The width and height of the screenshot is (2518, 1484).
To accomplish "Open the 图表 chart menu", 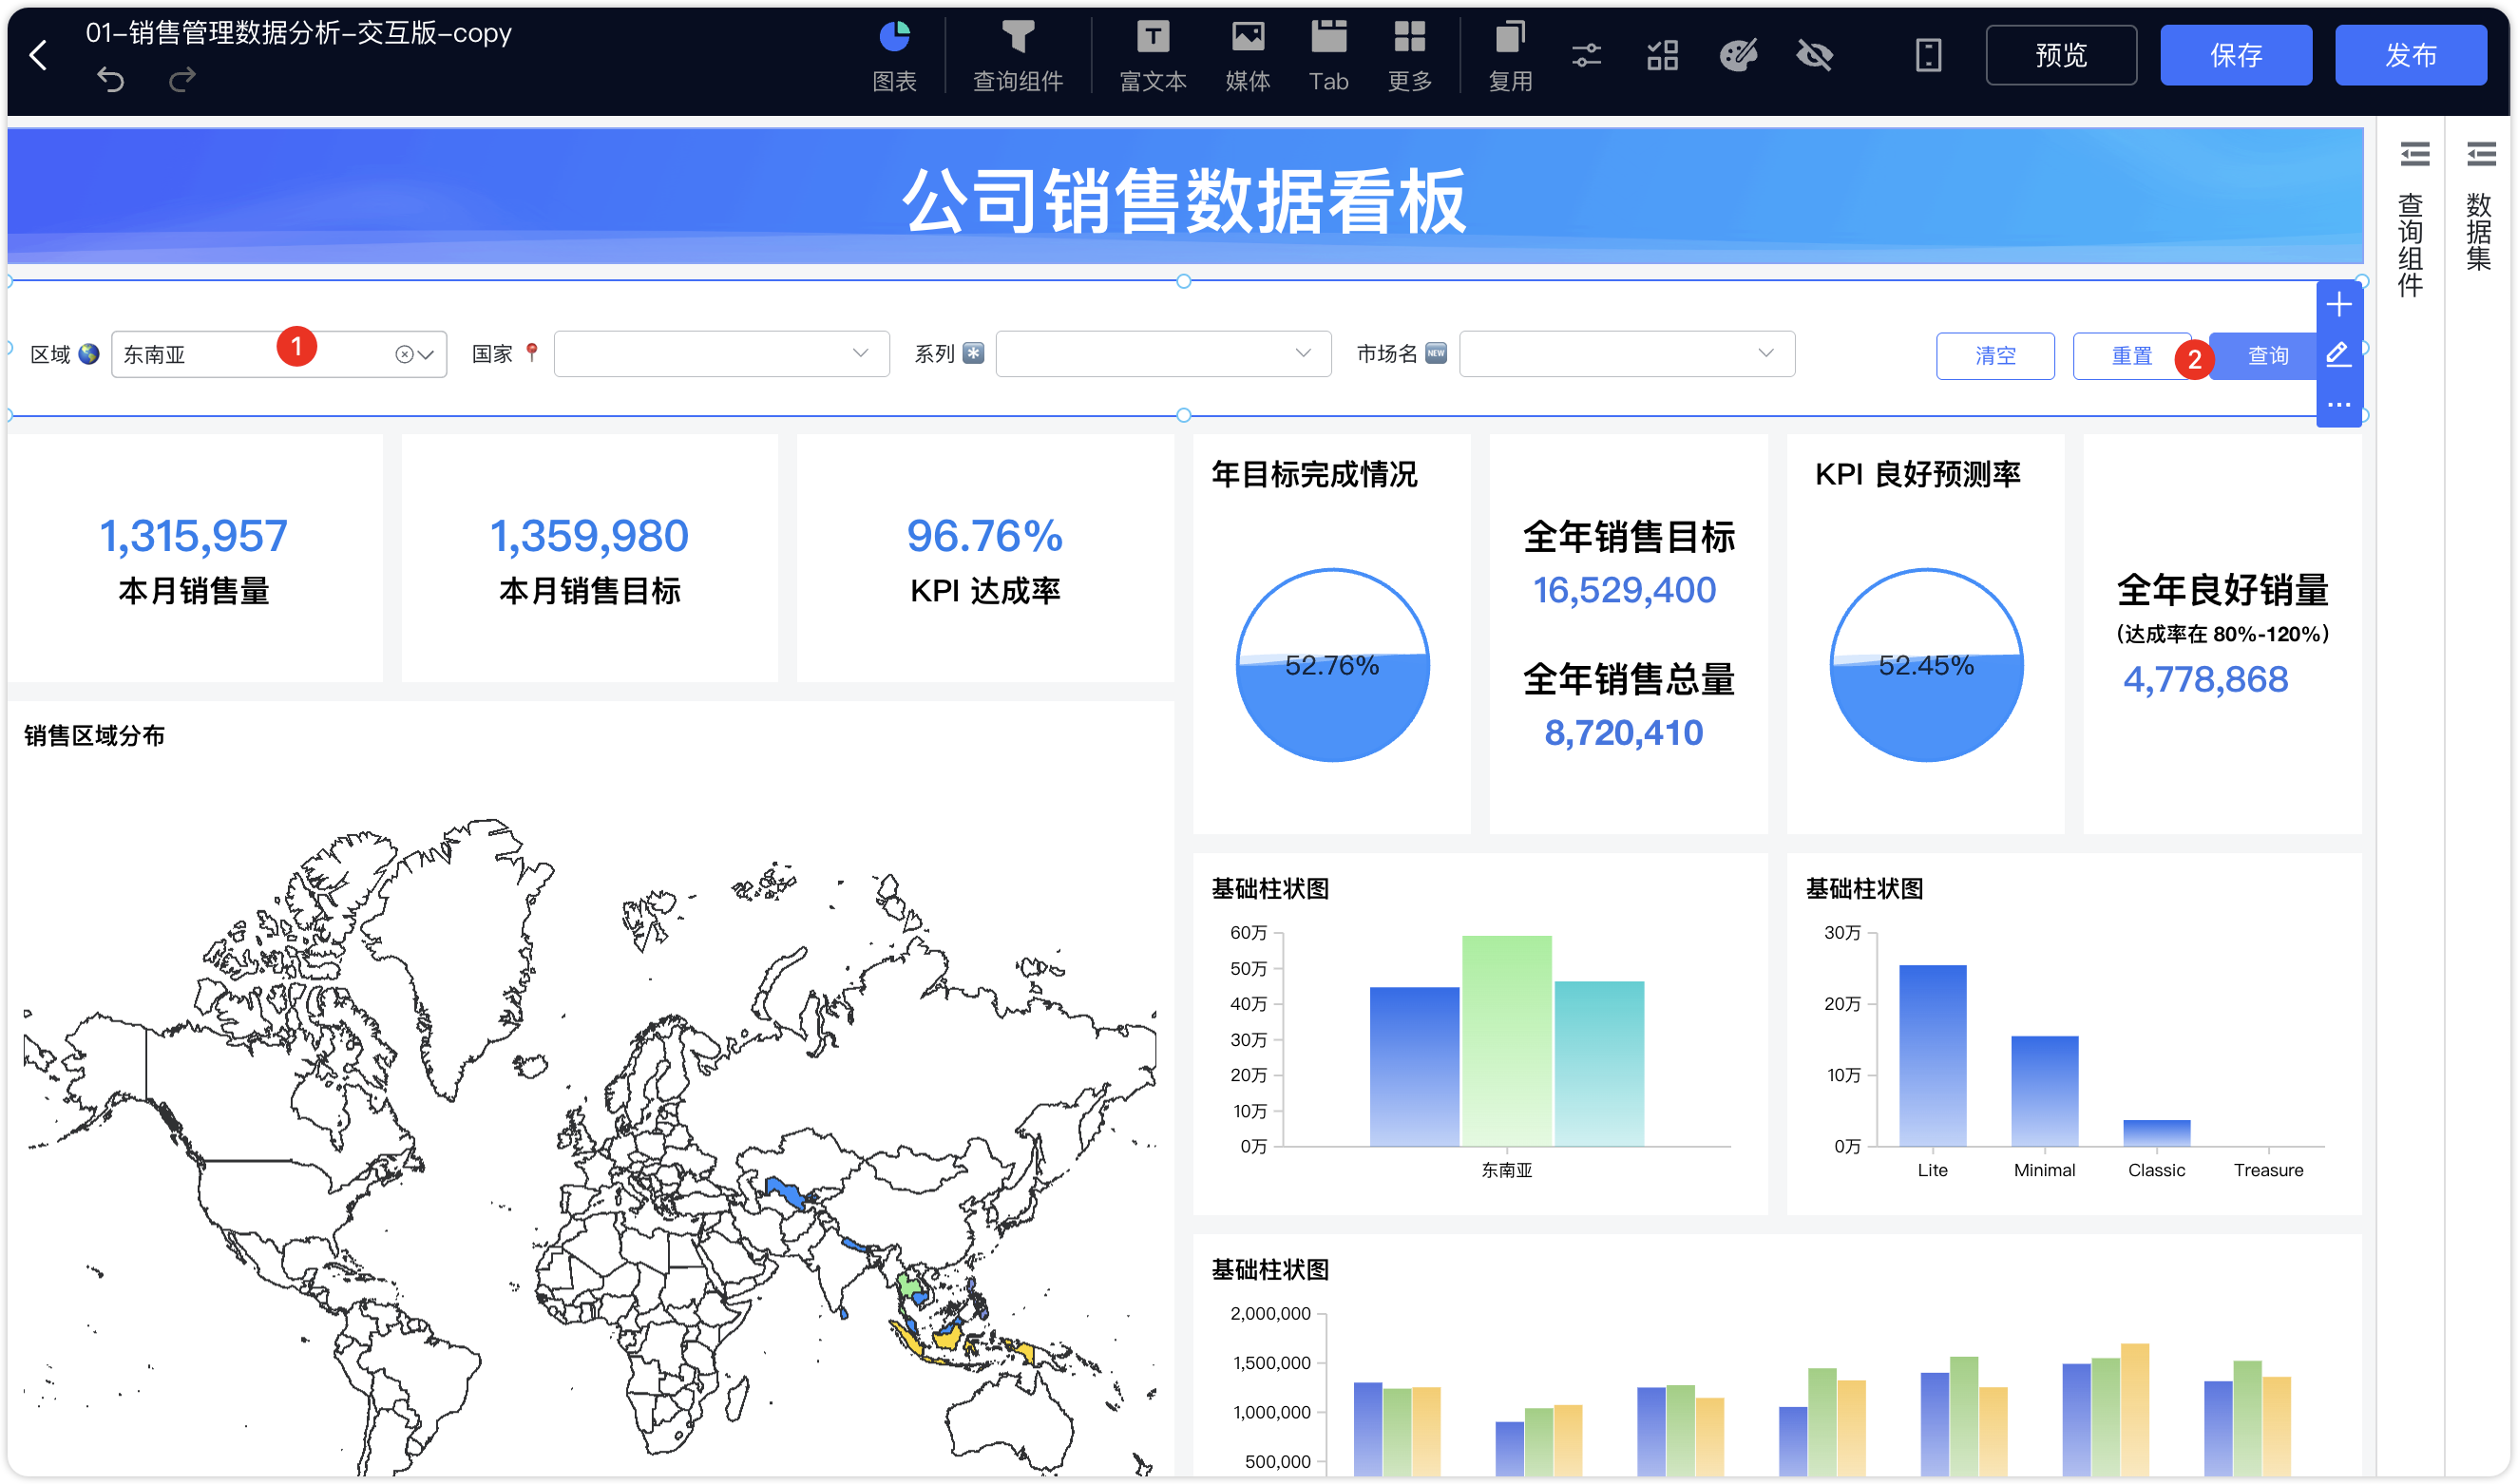I will pyautogui.click(x=894, y=56).
